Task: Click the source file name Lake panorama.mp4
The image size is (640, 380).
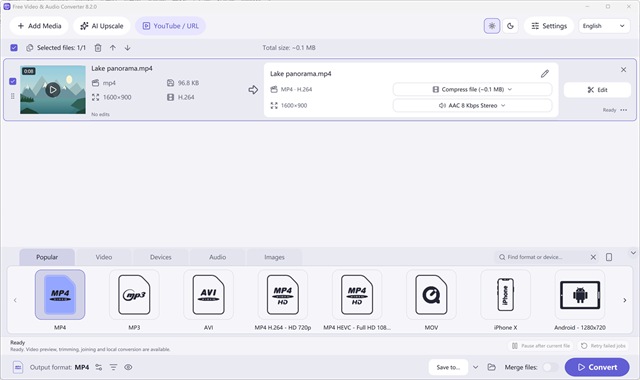Action: pos(122,68)
